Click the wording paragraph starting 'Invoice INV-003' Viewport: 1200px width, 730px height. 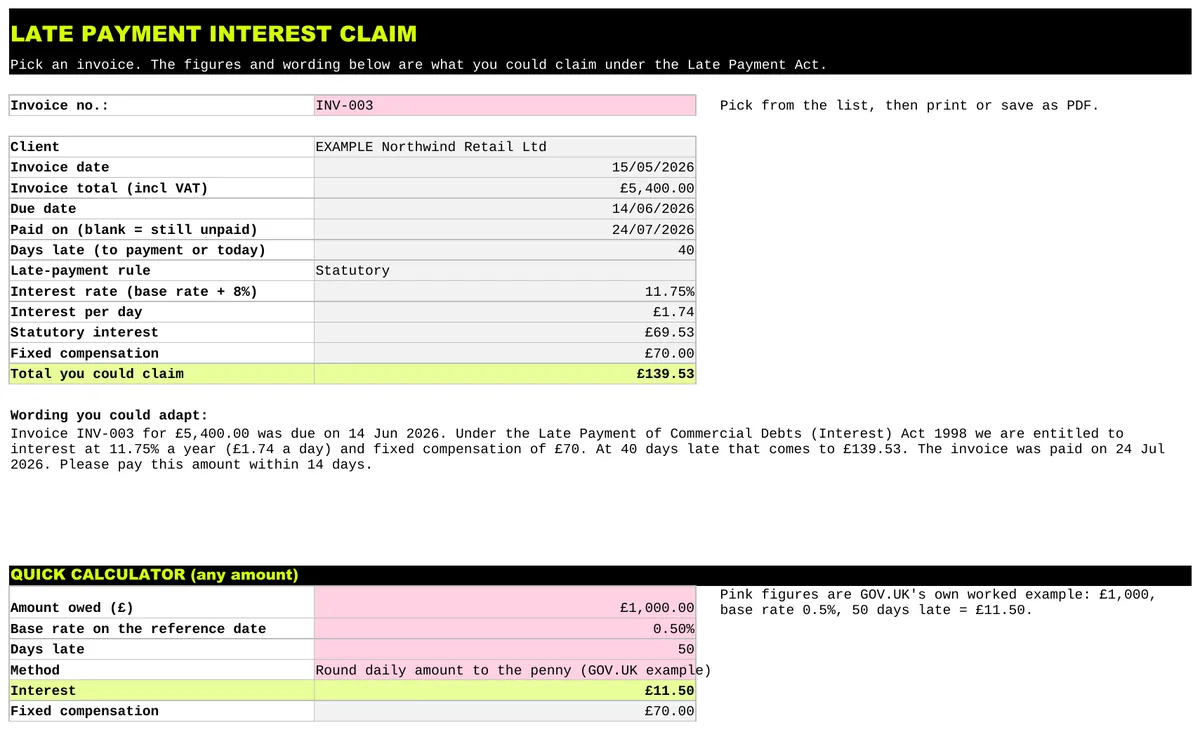[x=587, y=449]
